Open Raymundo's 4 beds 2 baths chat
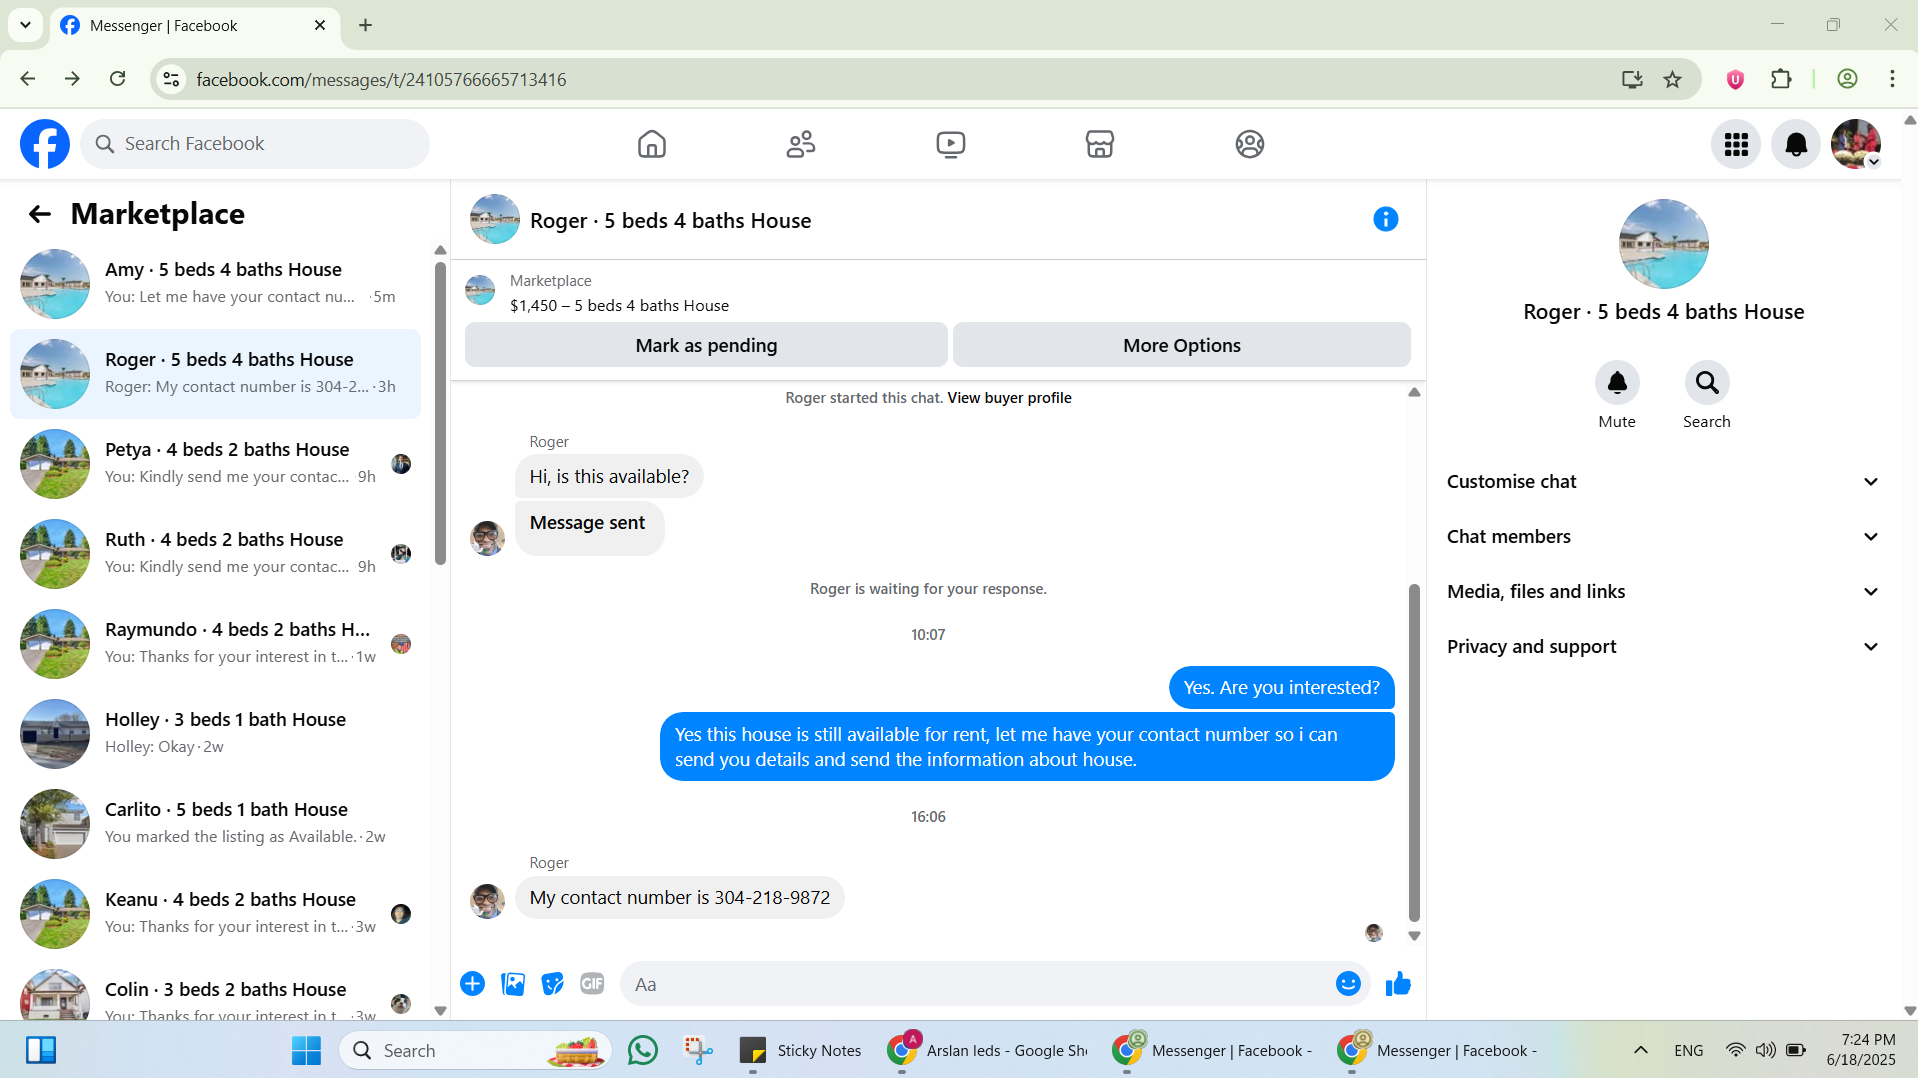1918x1078 pixels. 215,644
